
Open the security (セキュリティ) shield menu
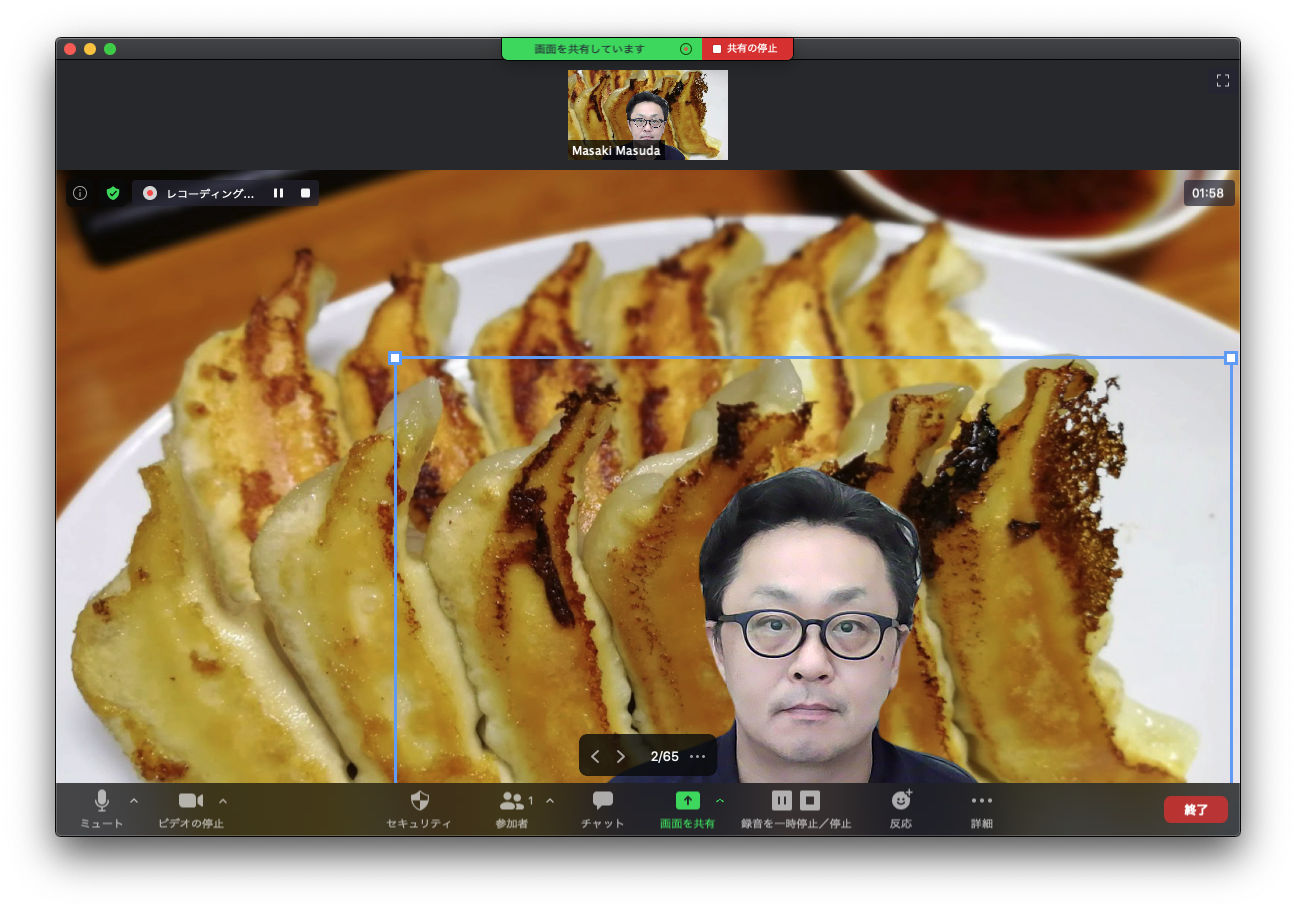point(419,801)
